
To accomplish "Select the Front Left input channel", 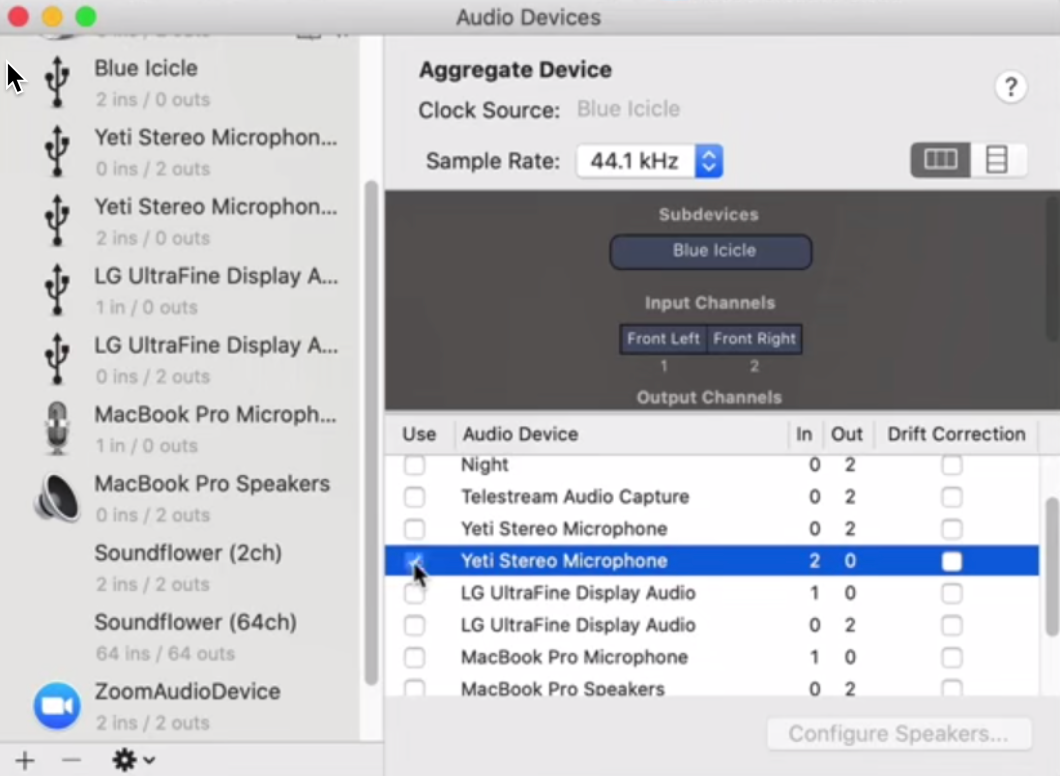I will (663, 339).
